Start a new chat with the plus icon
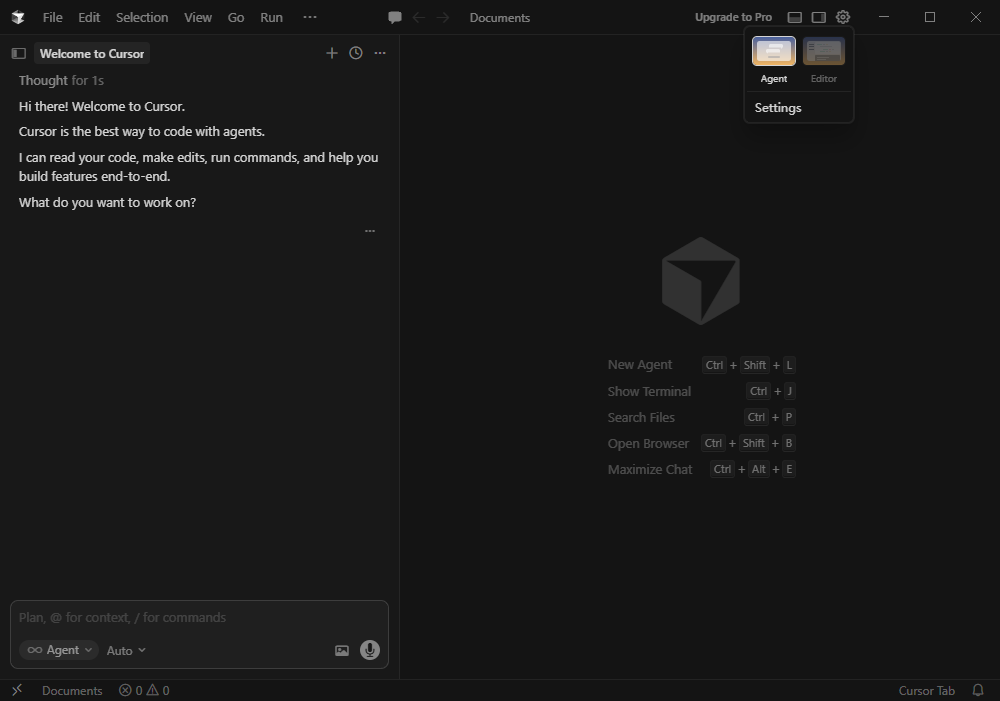 pyautogui.click(x=332, y=53)
